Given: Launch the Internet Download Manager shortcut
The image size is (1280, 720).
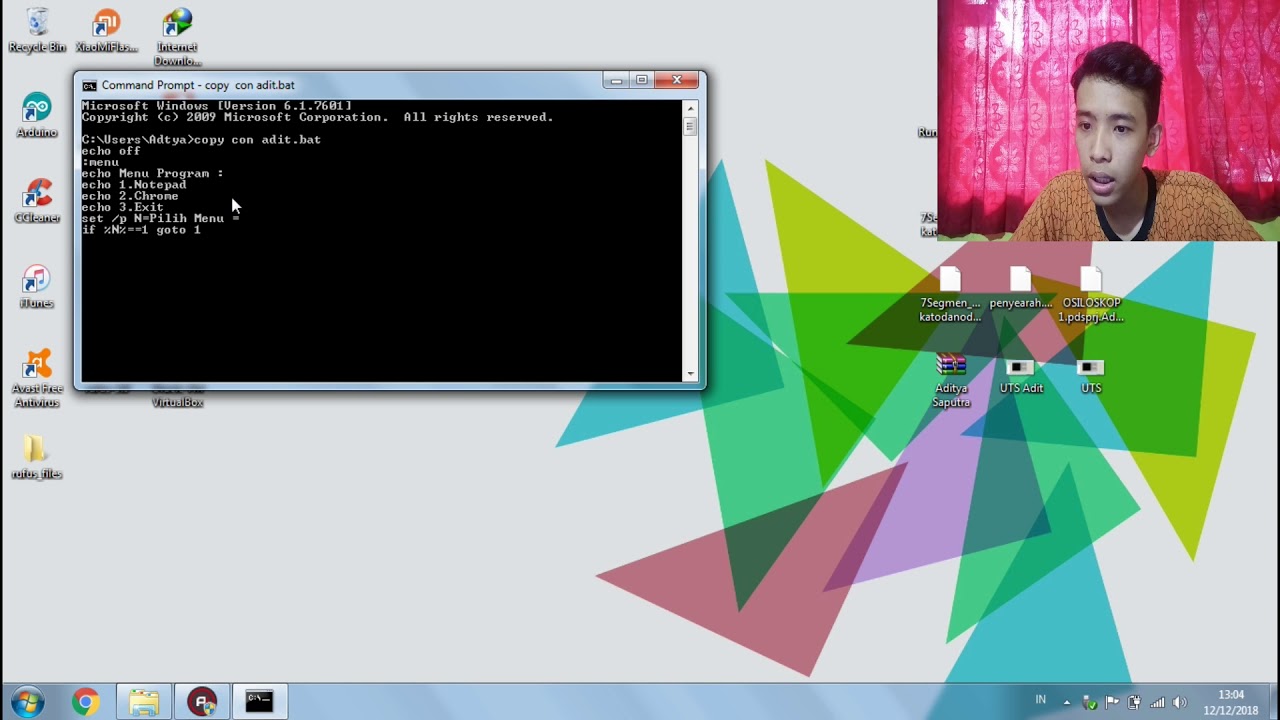Looking at the screenshot, I should click(177, 36).
